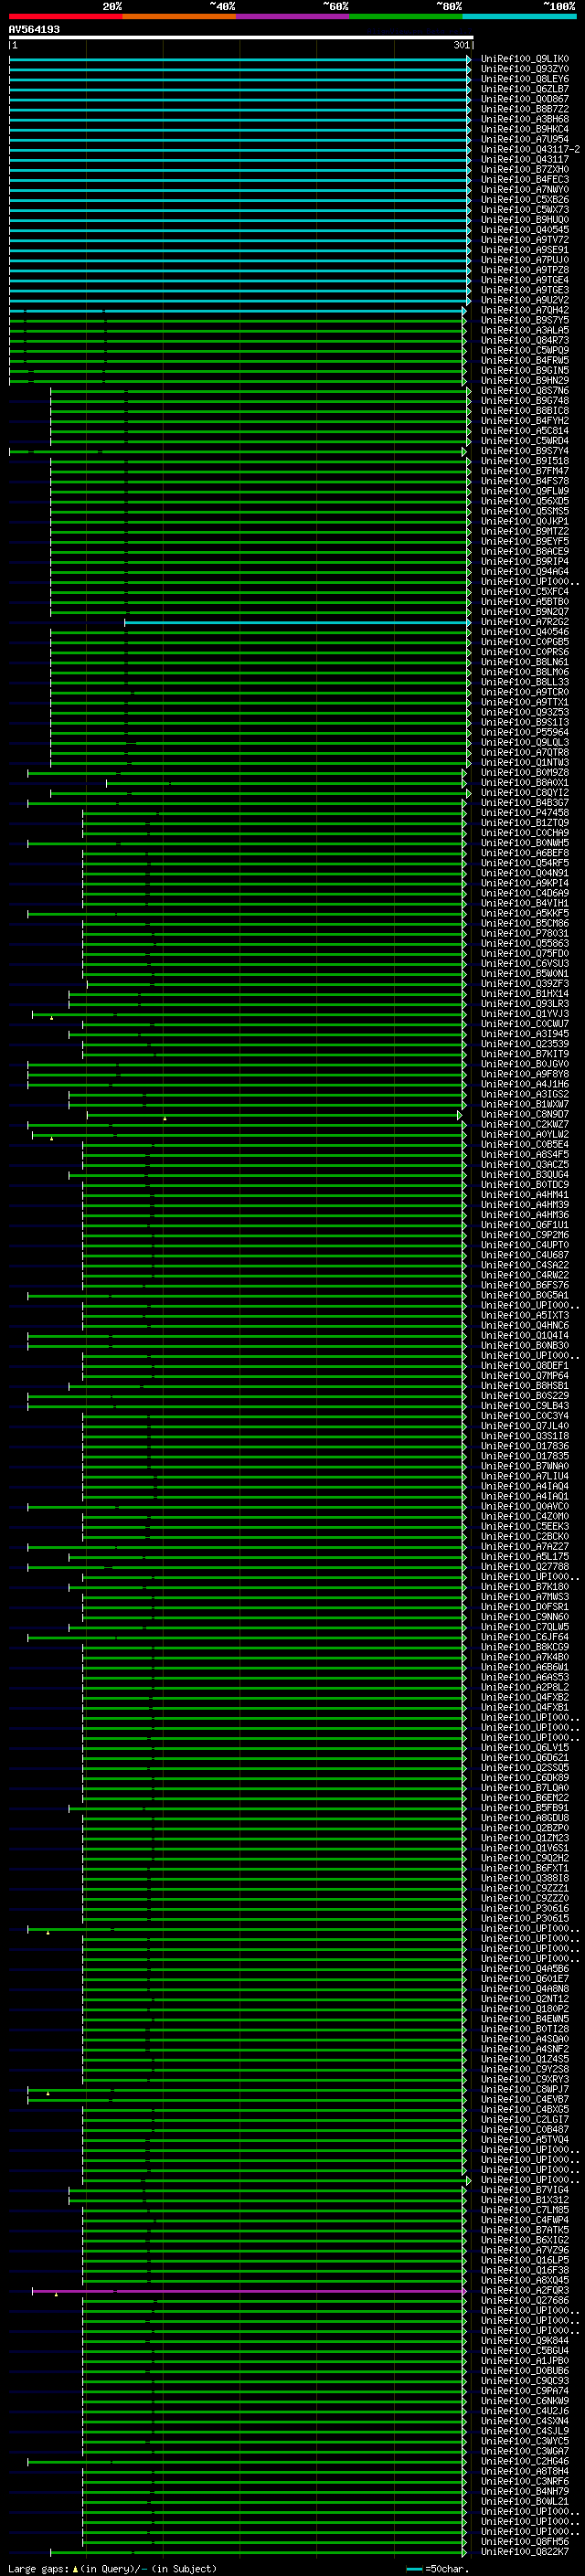Select the UniRef100_B9HN29 label

[524, 381]
